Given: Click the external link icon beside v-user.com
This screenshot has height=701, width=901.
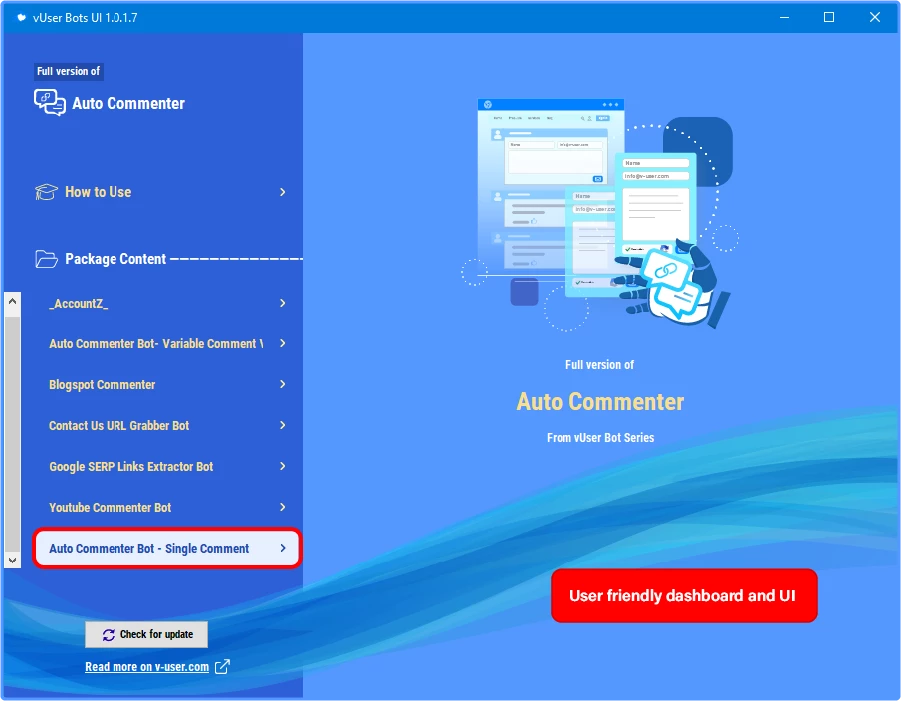Looking at the screenshot, I should (222, 667).
